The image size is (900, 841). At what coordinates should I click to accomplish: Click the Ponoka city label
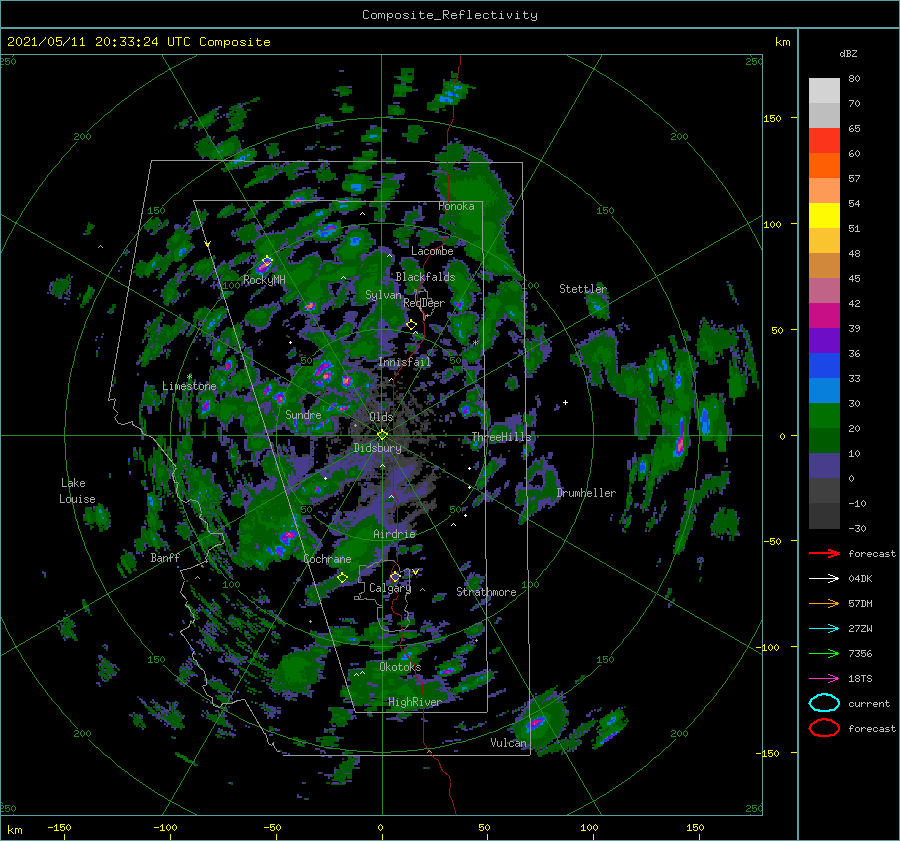(x=456, y=206)
